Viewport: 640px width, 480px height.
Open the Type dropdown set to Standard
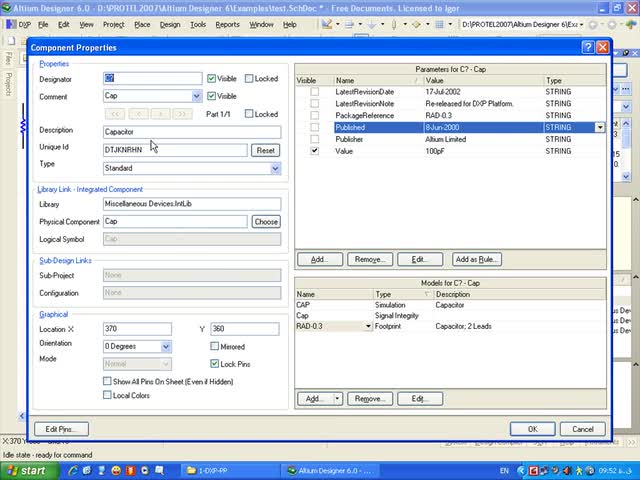click(275, 168)
